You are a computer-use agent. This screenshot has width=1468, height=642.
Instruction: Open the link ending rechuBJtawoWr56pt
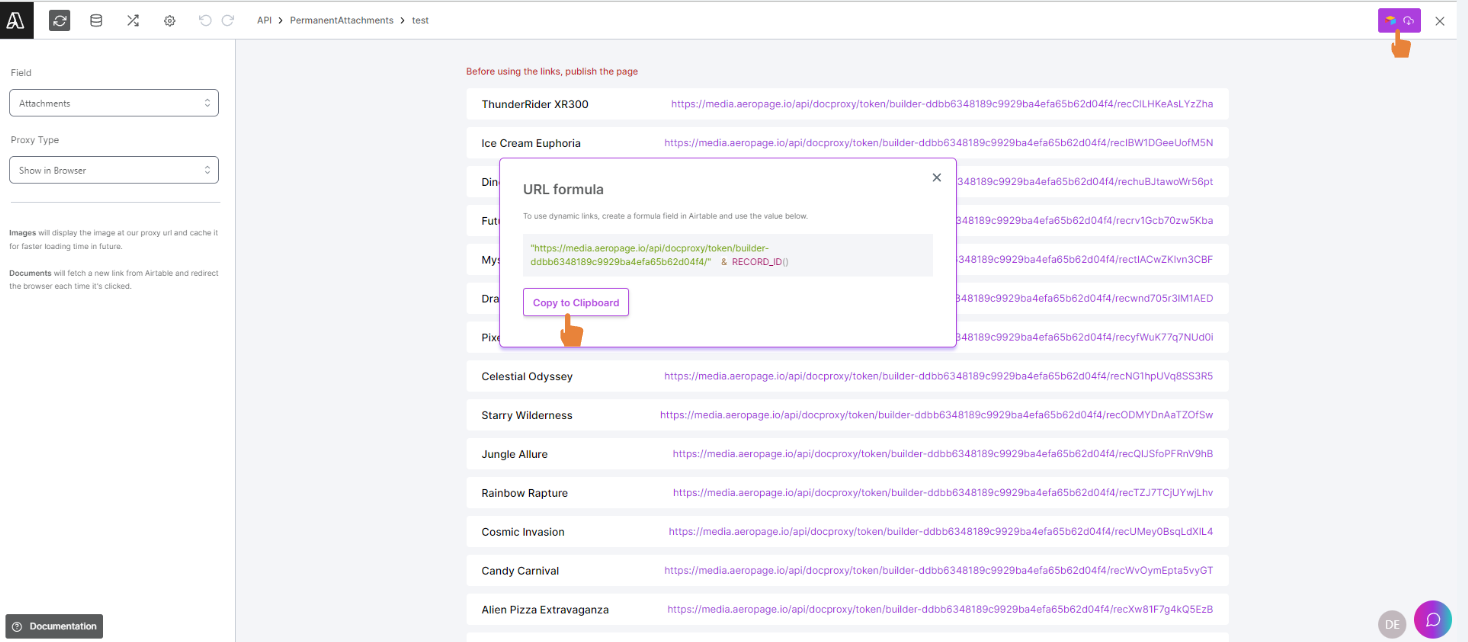[1085, 182]
